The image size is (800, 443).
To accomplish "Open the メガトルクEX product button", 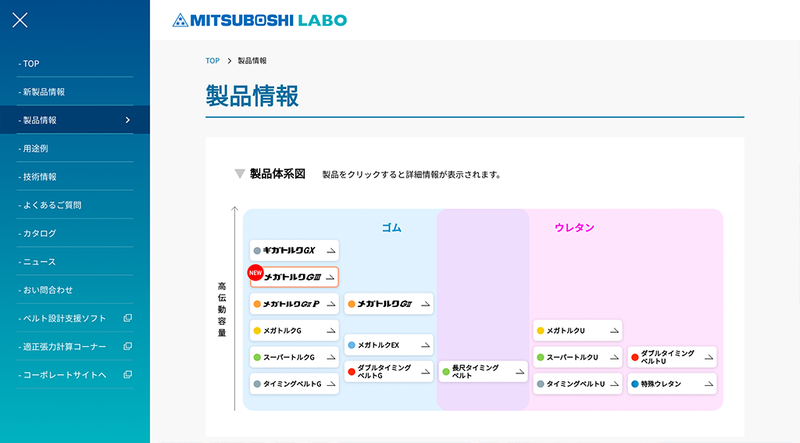I will [389, 345].
